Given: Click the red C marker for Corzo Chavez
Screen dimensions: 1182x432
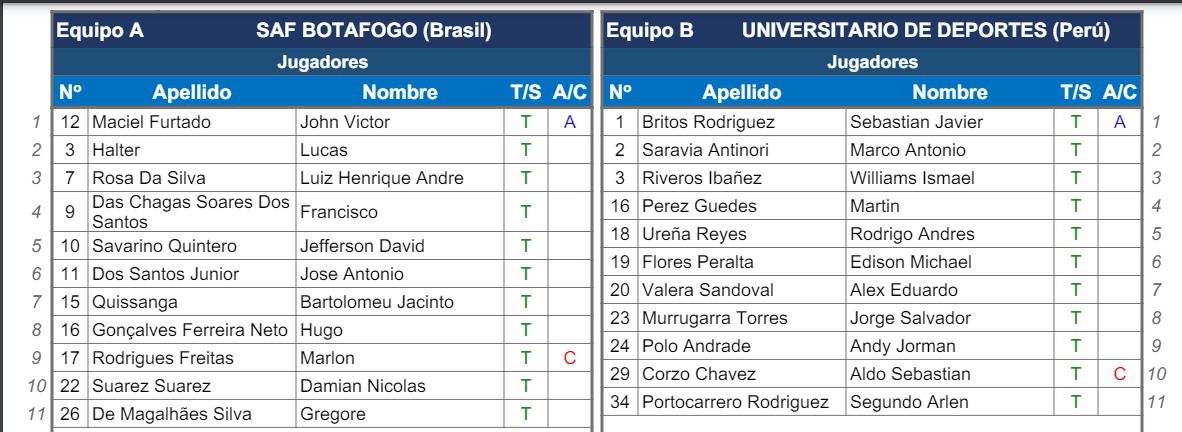Looking at the screenshot, I should [x=1120, y=374].
